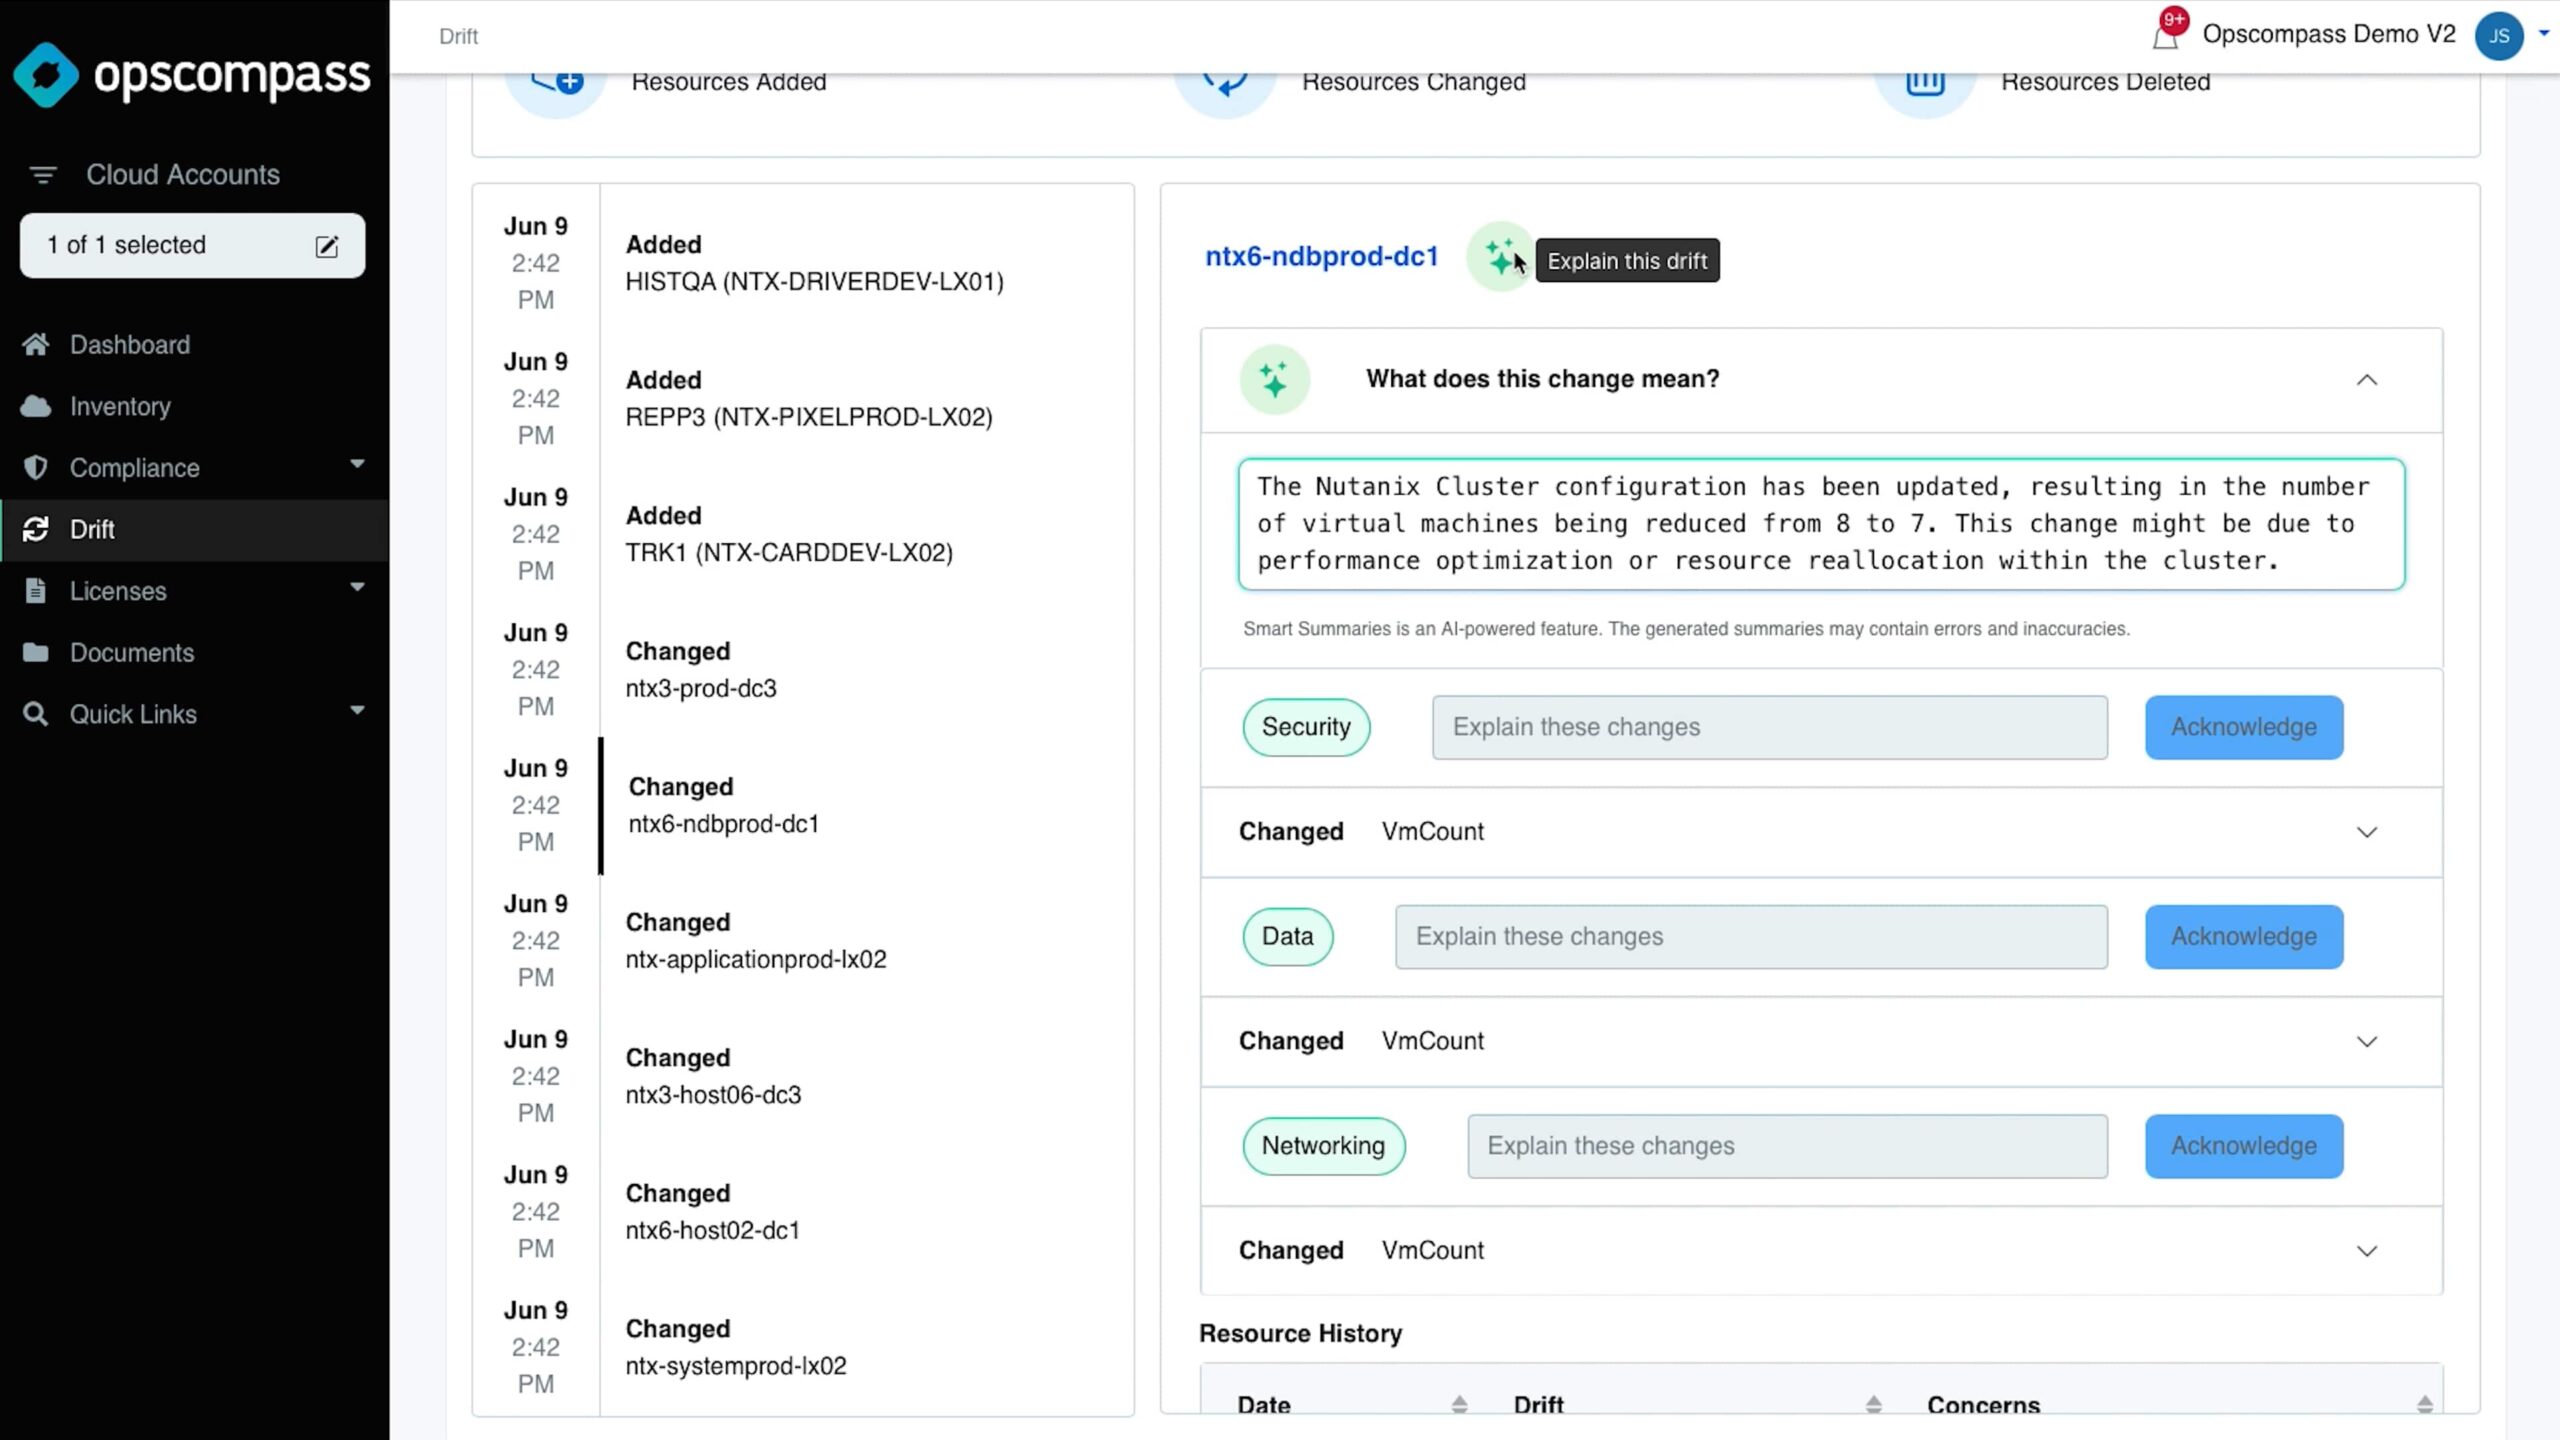
Task: Click the AI summary text box
Action: pos(1821,524)
